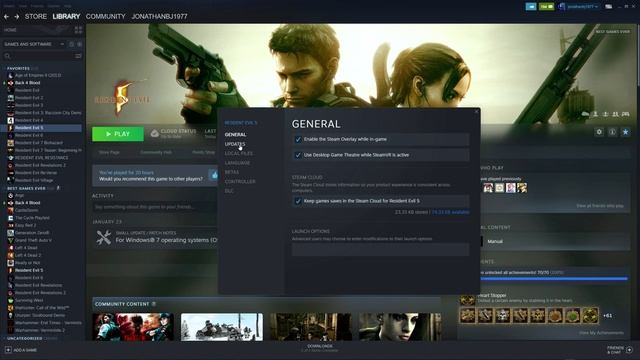
Task: Open the Store Page link
Action: (109, 152)
